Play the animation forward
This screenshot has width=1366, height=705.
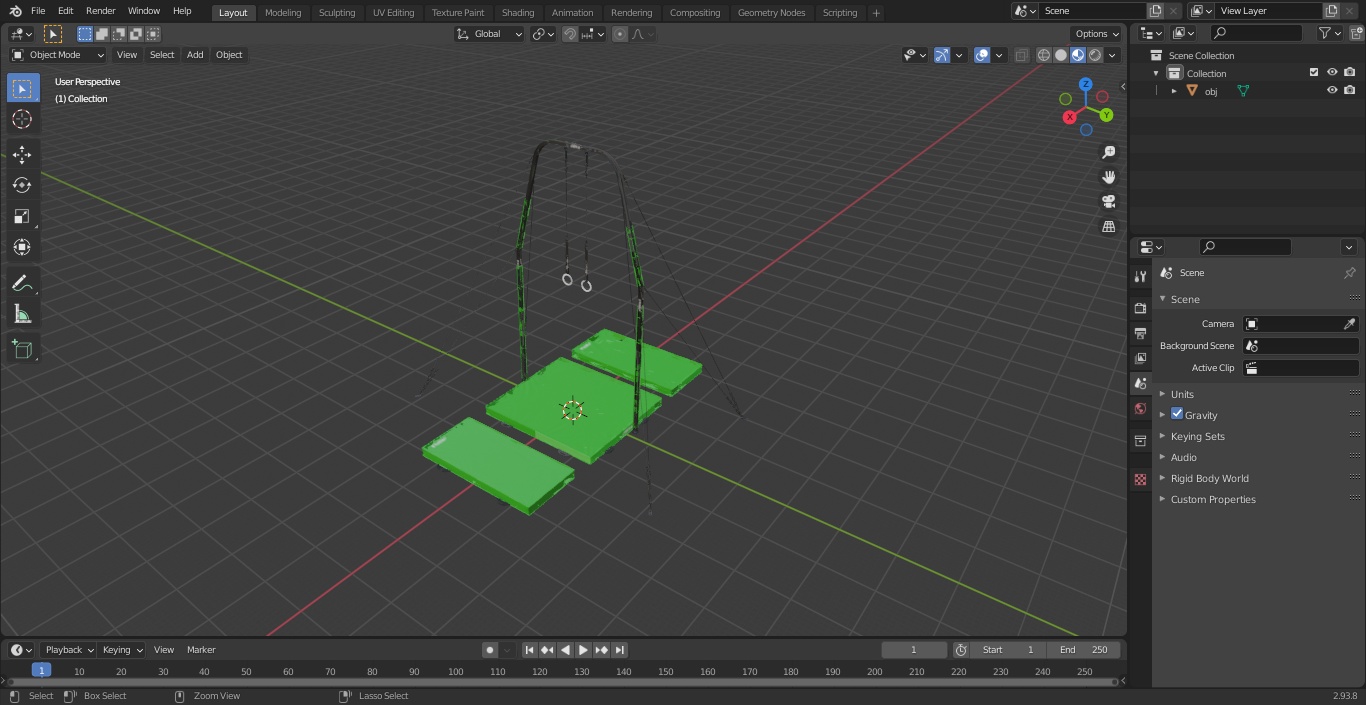pos(583,650)
